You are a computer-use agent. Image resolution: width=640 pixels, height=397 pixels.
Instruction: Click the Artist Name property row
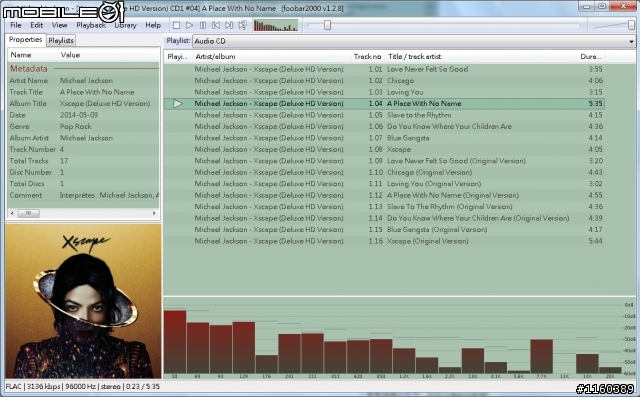pyautogui.click(x=83, y=81)
